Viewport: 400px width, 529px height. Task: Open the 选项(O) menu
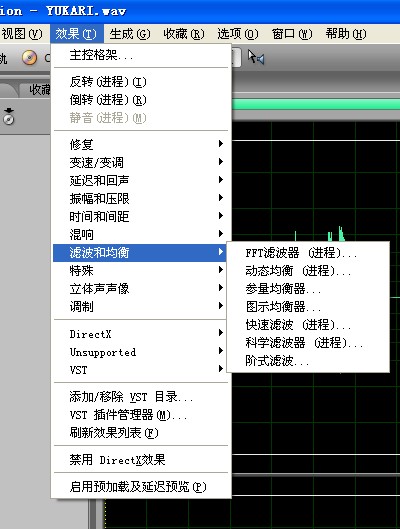[238, 34]
